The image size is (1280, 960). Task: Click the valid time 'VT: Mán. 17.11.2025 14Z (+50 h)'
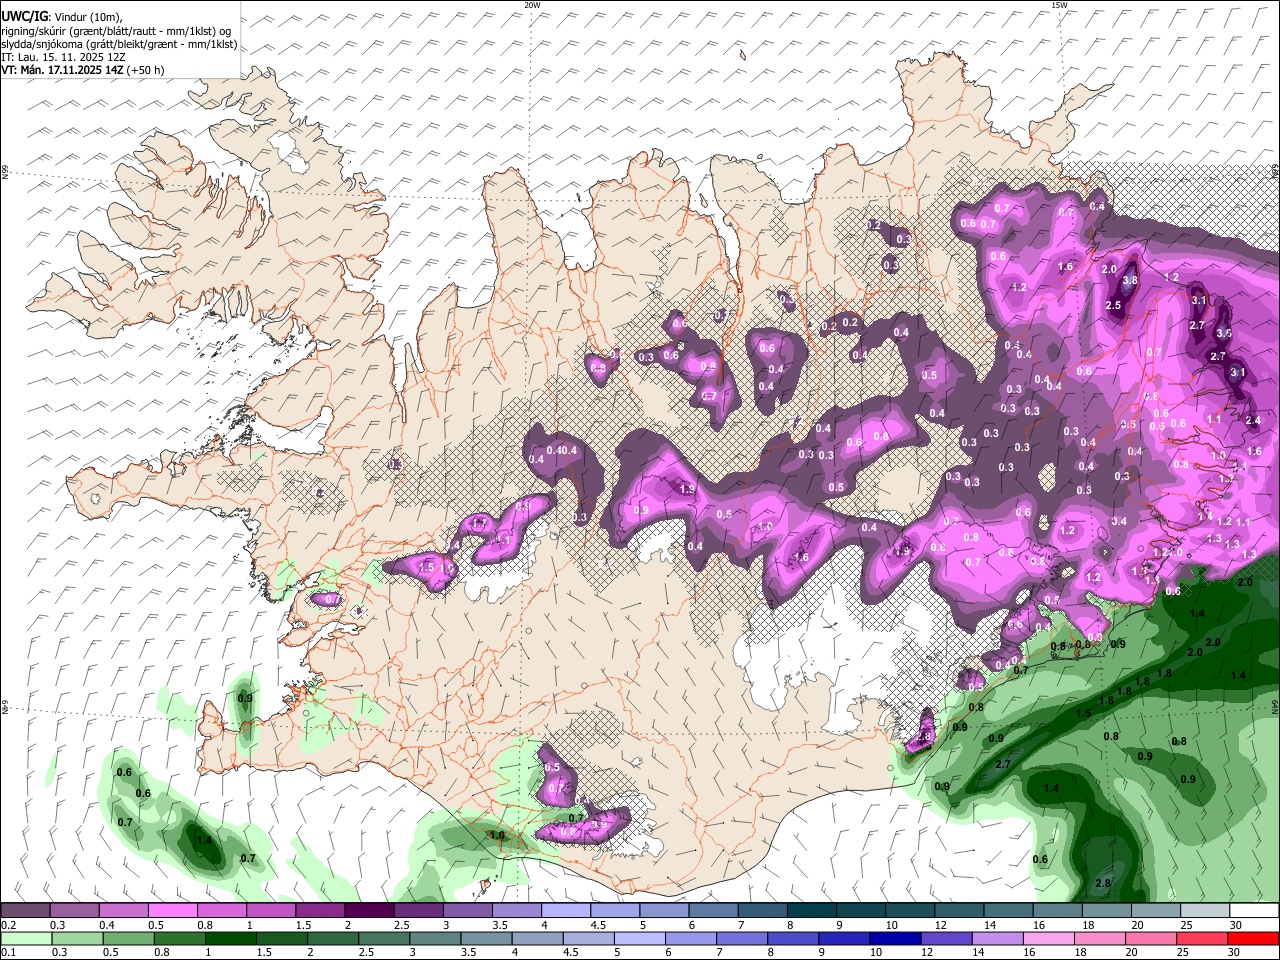[x=83, y=70]
